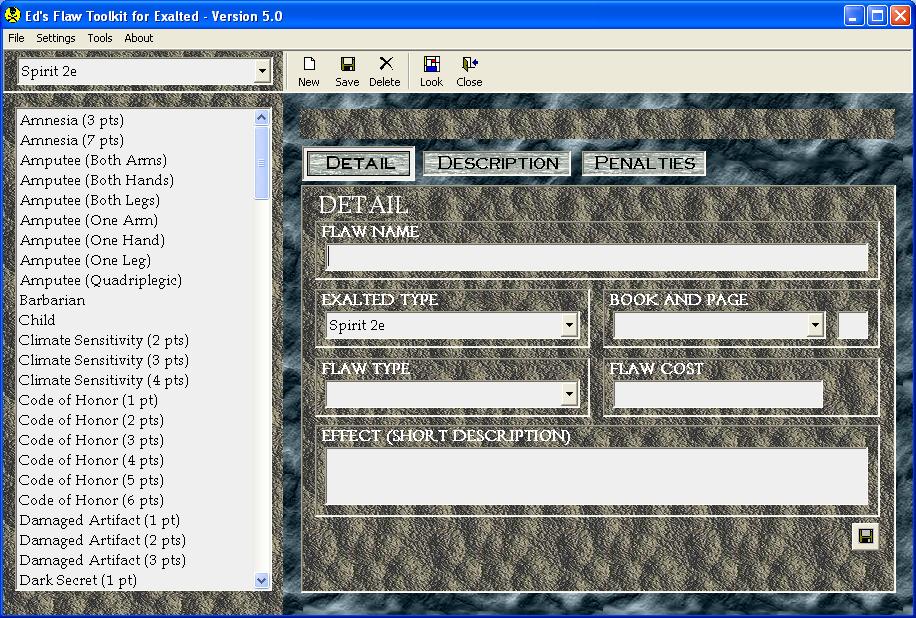Select Damaged Artifact (2 pts)
The image size is (916, 618).
click(103, 540)
